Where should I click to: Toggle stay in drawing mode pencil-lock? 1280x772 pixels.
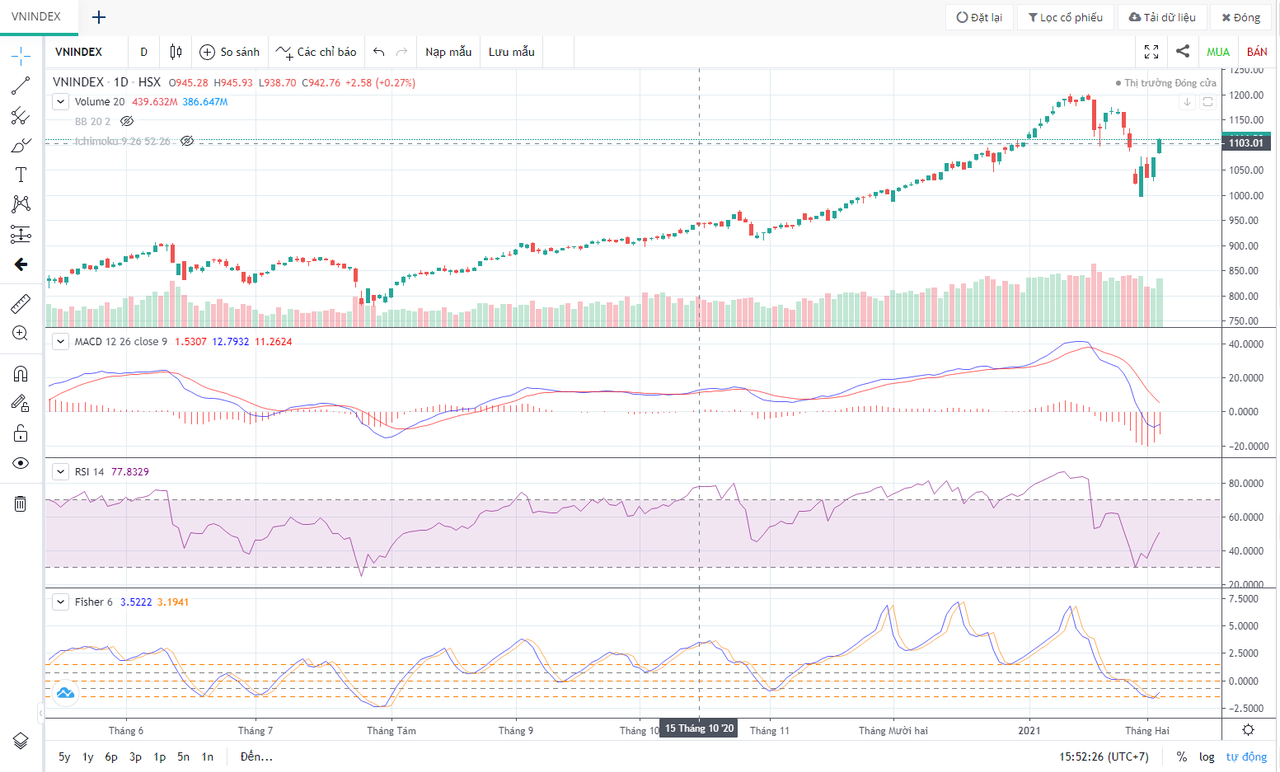20,403
